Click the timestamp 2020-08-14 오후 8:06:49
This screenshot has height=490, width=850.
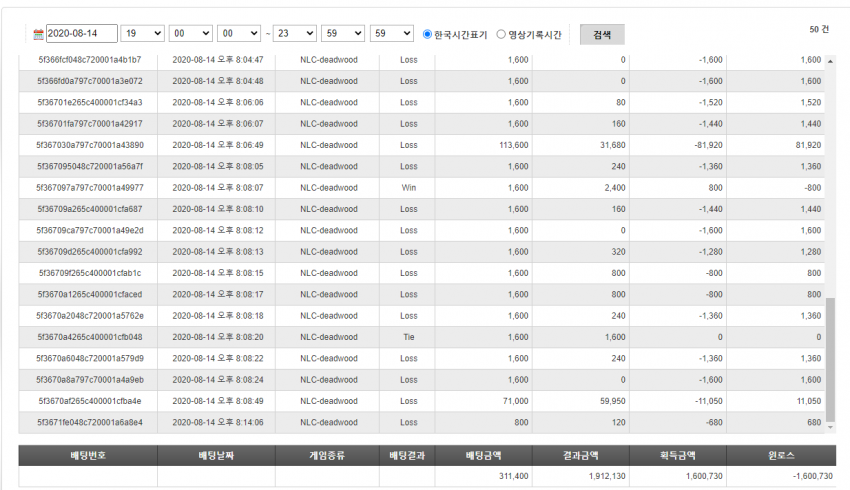coord(218,145)
